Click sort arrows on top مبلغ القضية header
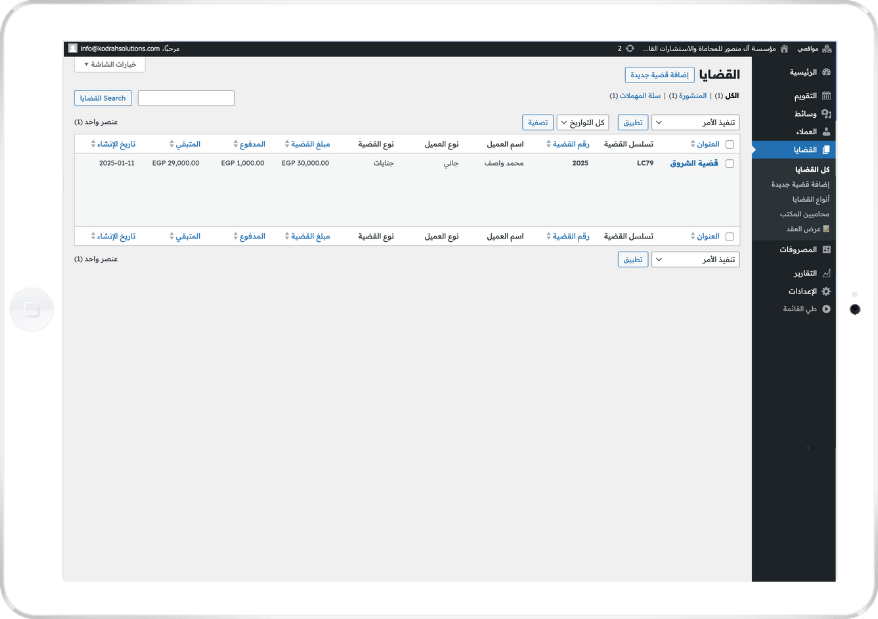Image resolution: width=878 pixels, height=619 pixels. point(287,144)
